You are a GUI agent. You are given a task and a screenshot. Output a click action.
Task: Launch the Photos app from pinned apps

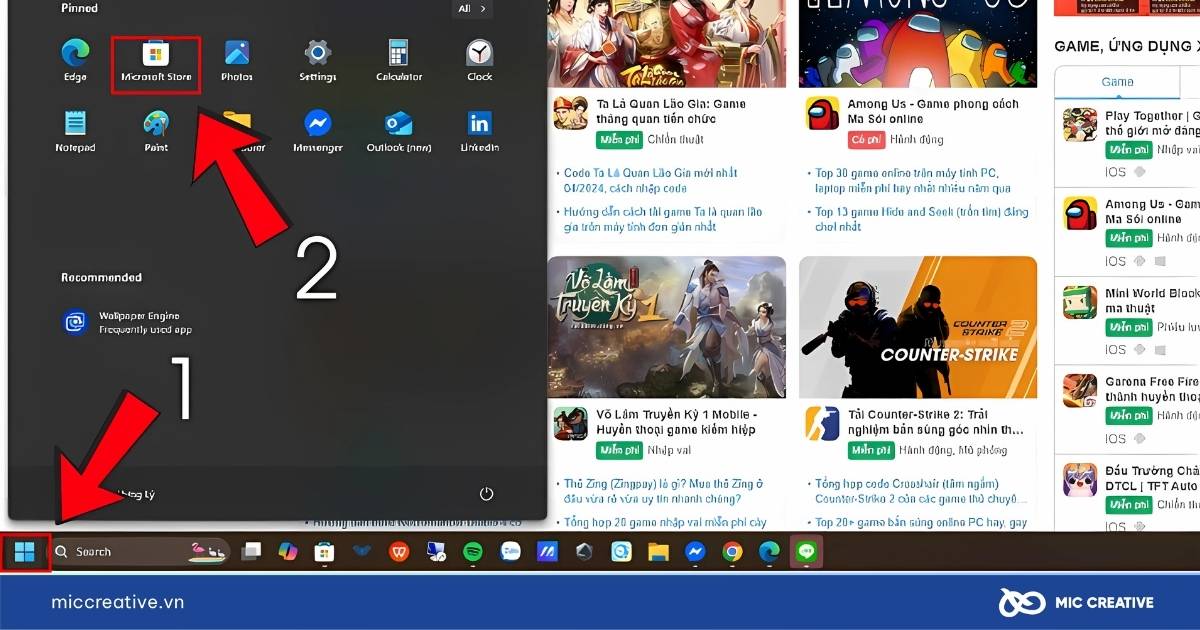click(237, 61)
